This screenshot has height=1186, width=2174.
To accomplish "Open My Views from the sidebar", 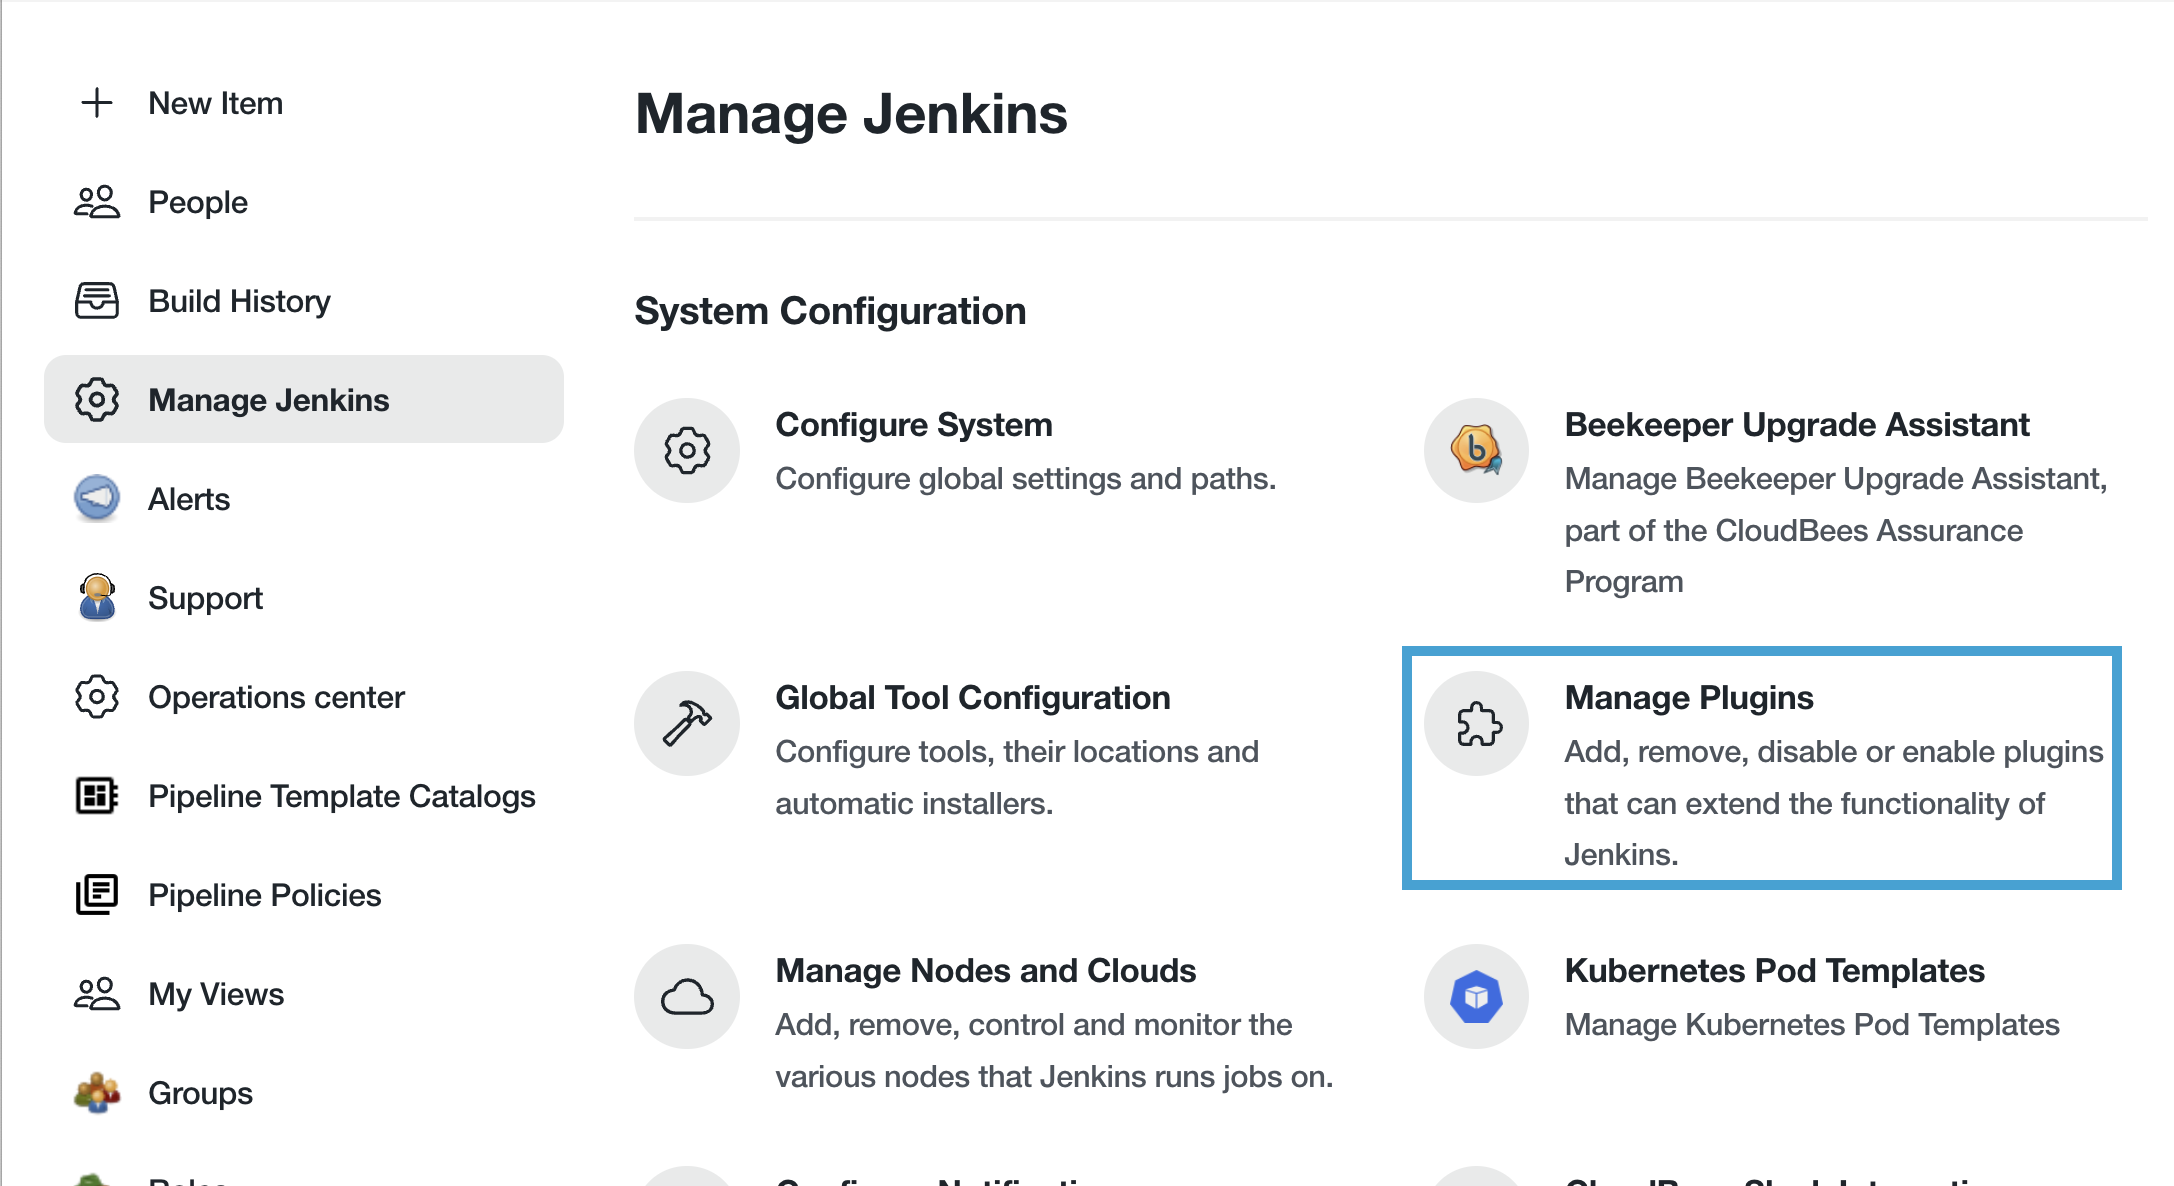I will [x=216, y=993].
